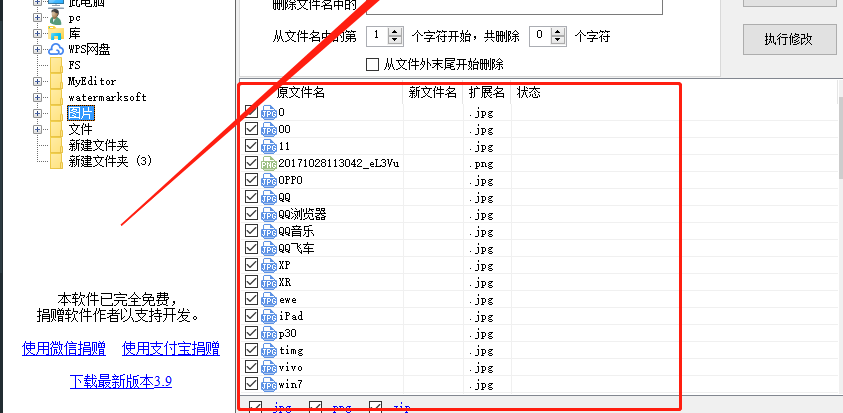The height and width of the screenshot is (413, 843).
Task: Click the 执行修改 button
Action: [x=789, y=39]
